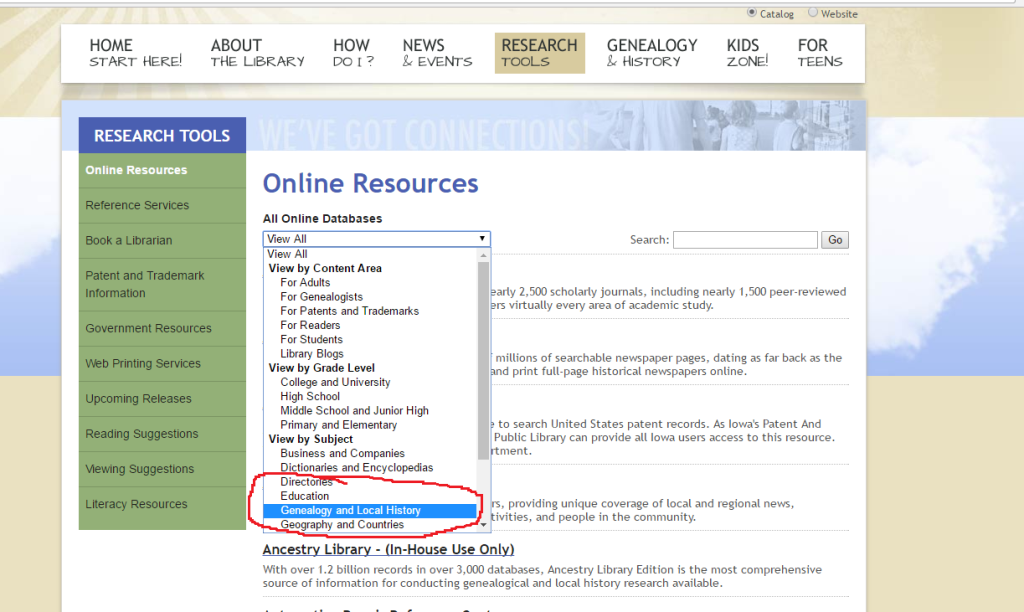Collapse the View All dropdown arrow
The image size is (1024, 612).
[483, 239]
